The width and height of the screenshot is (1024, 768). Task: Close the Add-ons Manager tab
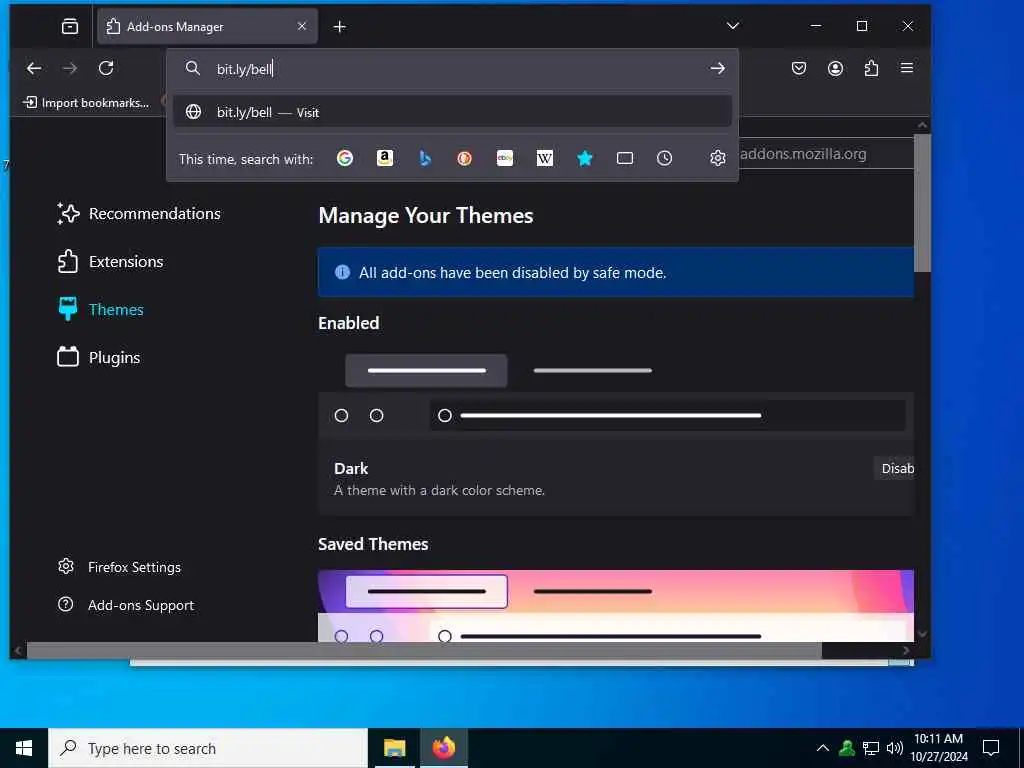[x=302, y=26]
